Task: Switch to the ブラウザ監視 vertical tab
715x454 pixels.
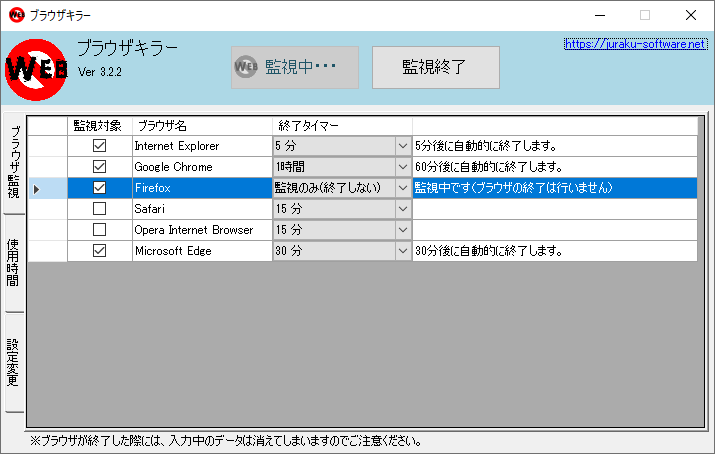Action: pyautogui.click(x=14, y=163)
